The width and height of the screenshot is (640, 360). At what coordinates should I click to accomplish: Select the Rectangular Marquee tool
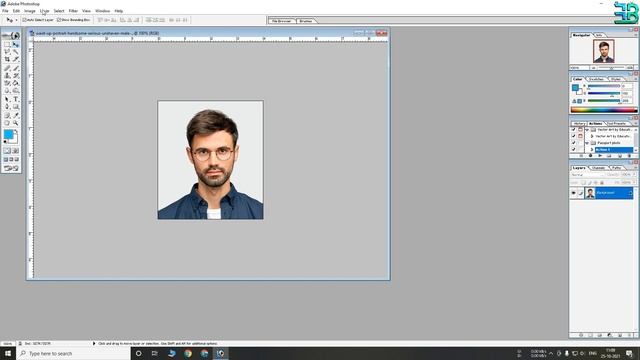pos(7,44)
